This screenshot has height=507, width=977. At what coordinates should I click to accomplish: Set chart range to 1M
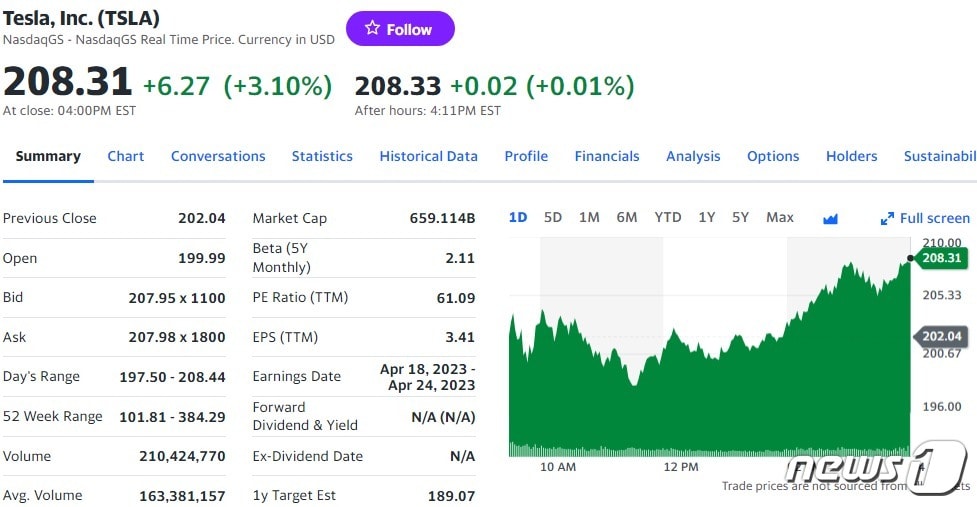[x=589, y=217]
